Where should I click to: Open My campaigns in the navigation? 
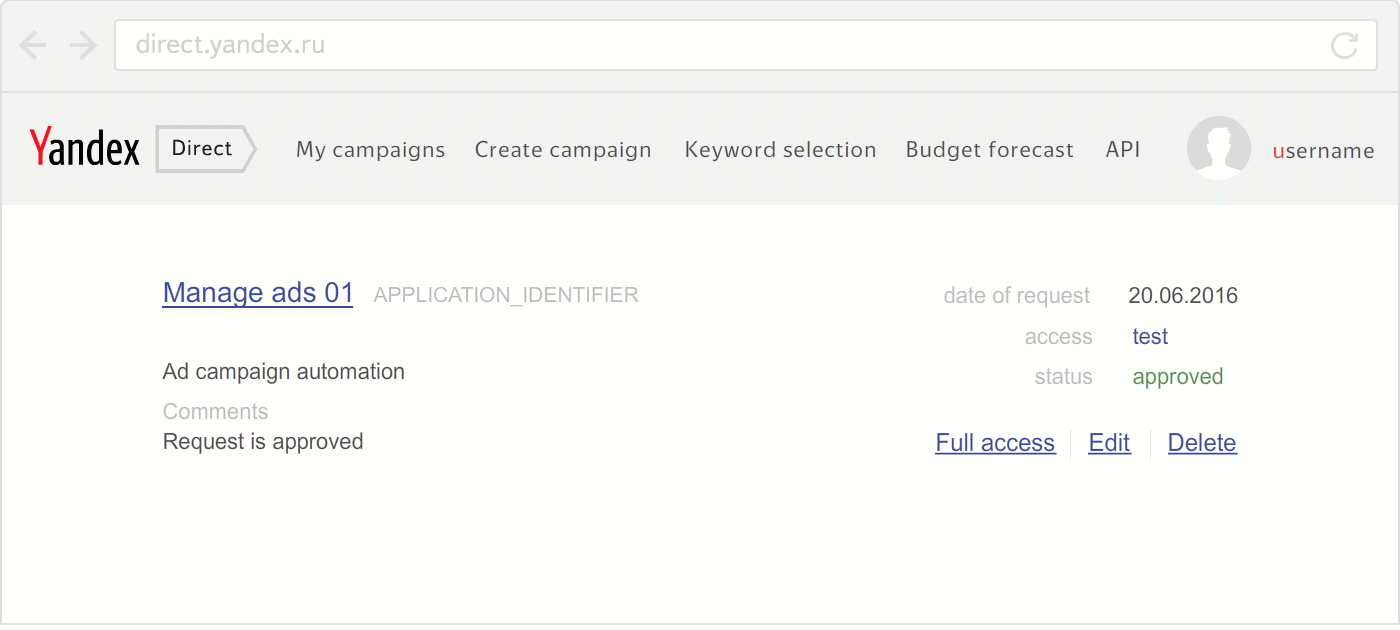tap(370, 150)
